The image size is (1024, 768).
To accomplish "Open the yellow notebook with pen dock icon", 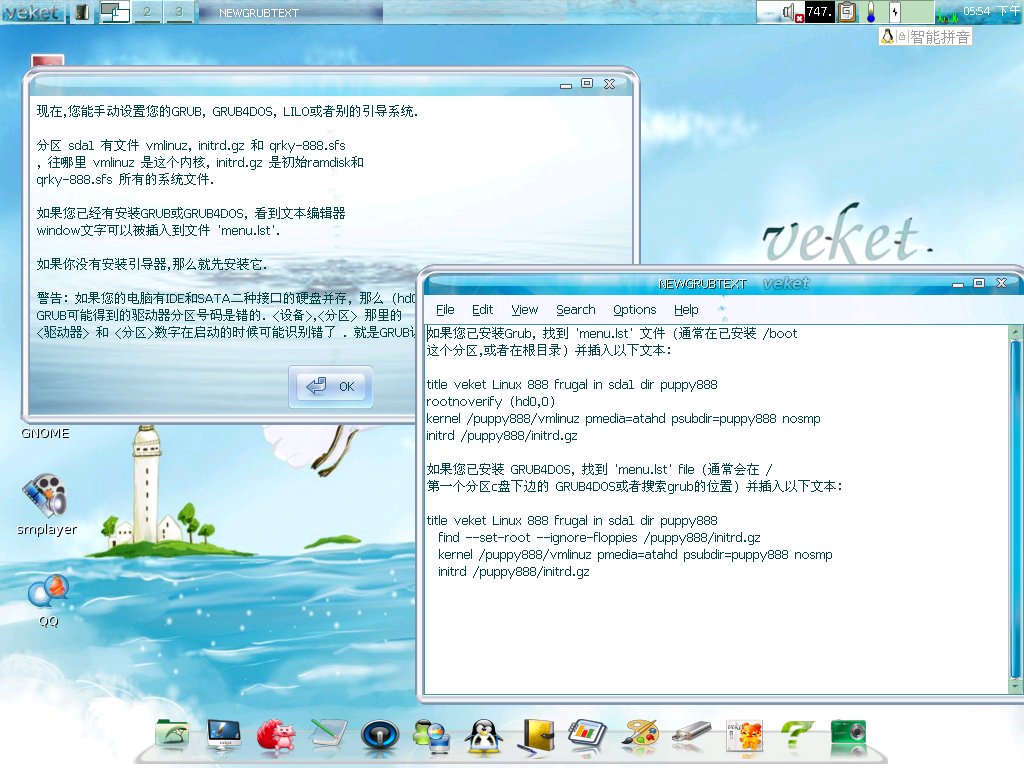I will coord(537,736).
